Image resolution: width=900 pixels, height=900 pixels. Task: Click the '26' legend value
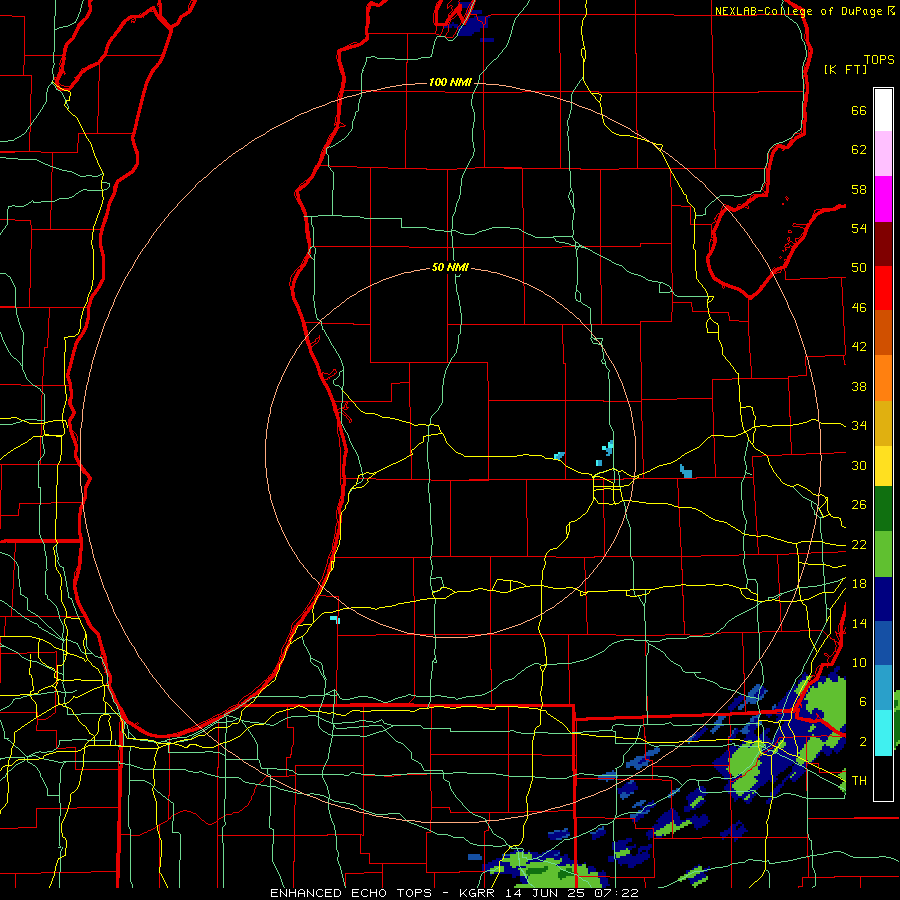(859, 505)
